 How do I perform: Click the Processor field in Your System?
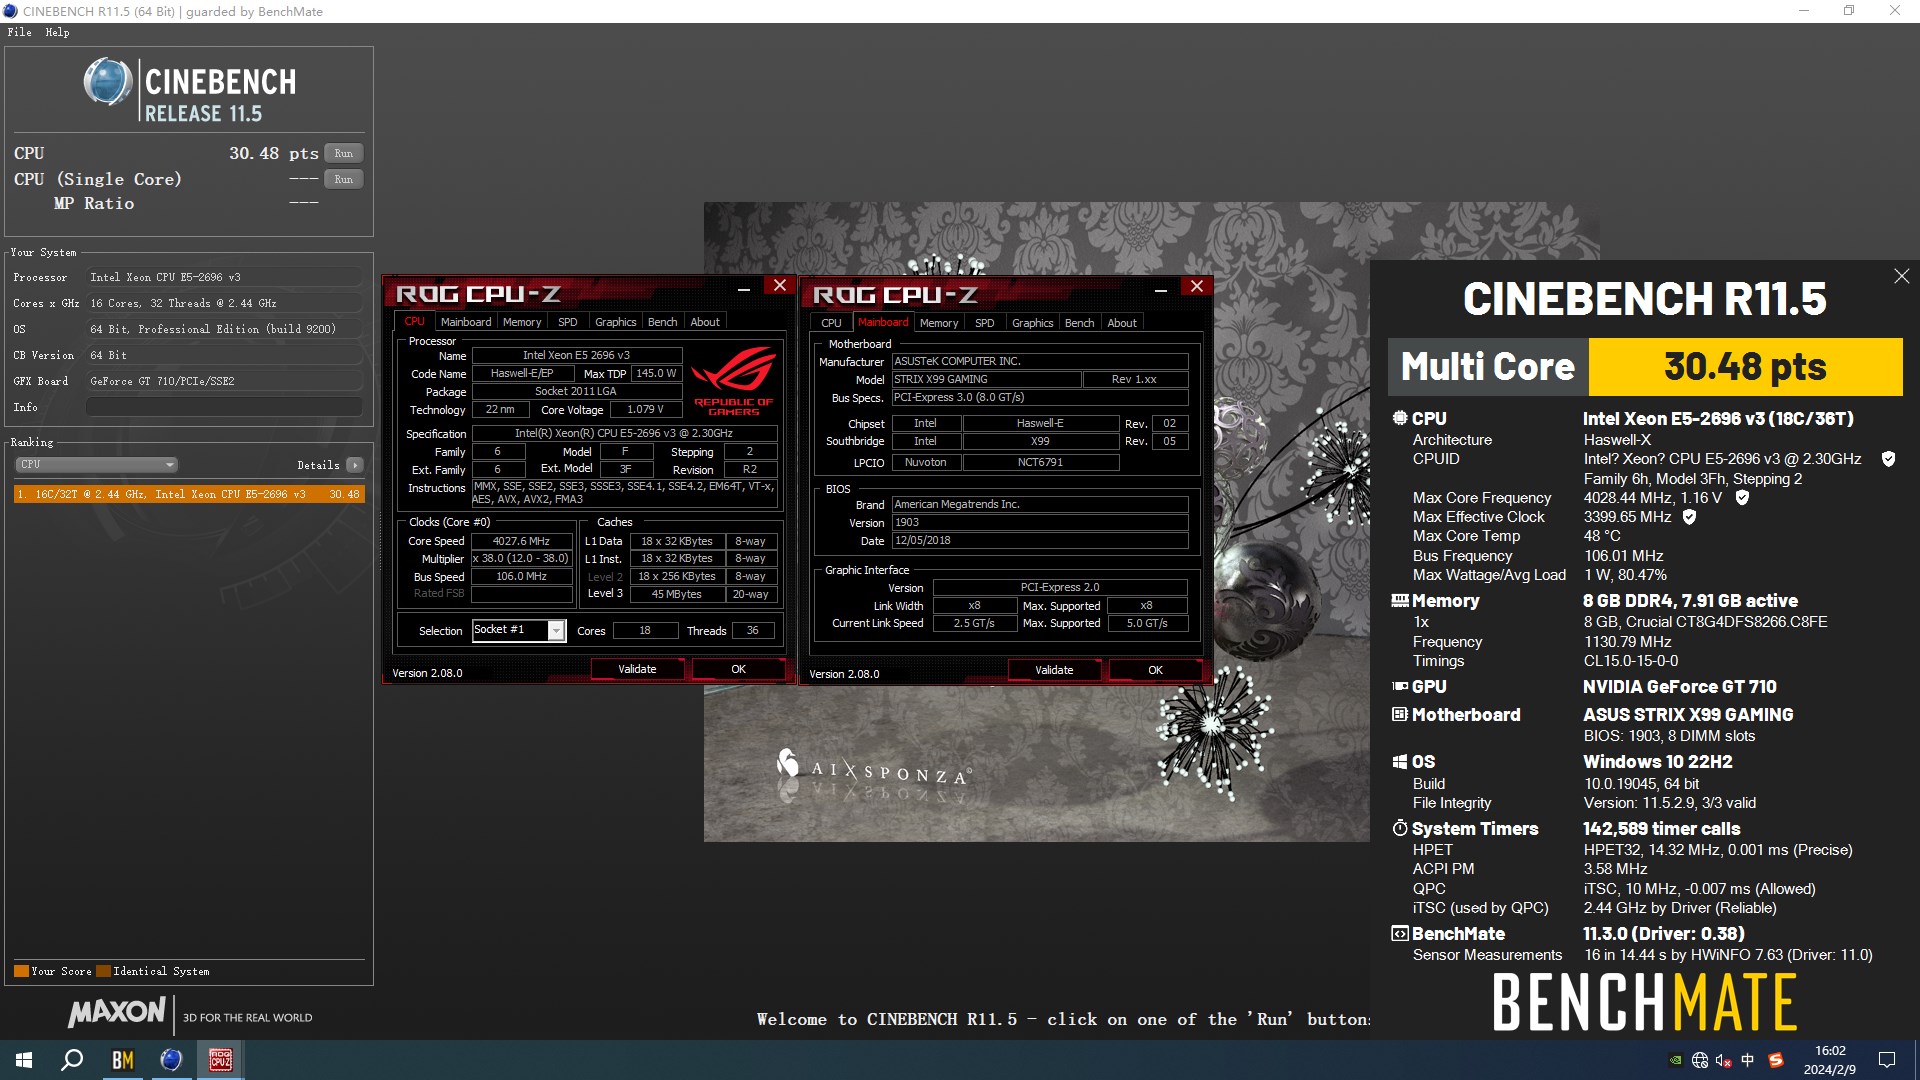(x=224, y=277)
